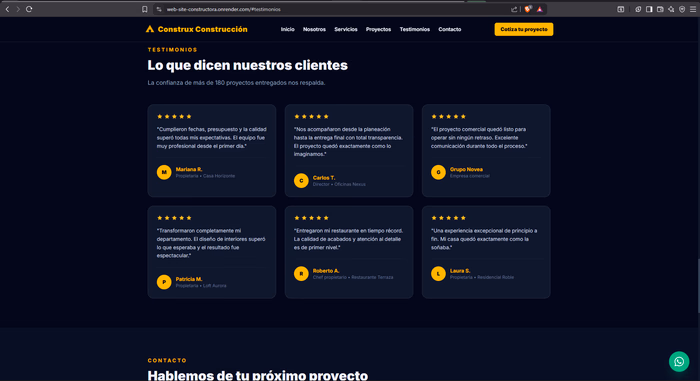Jump to Contacto from the navbar
The height and width of the screenshot is (381, 700).
(450, 29)
